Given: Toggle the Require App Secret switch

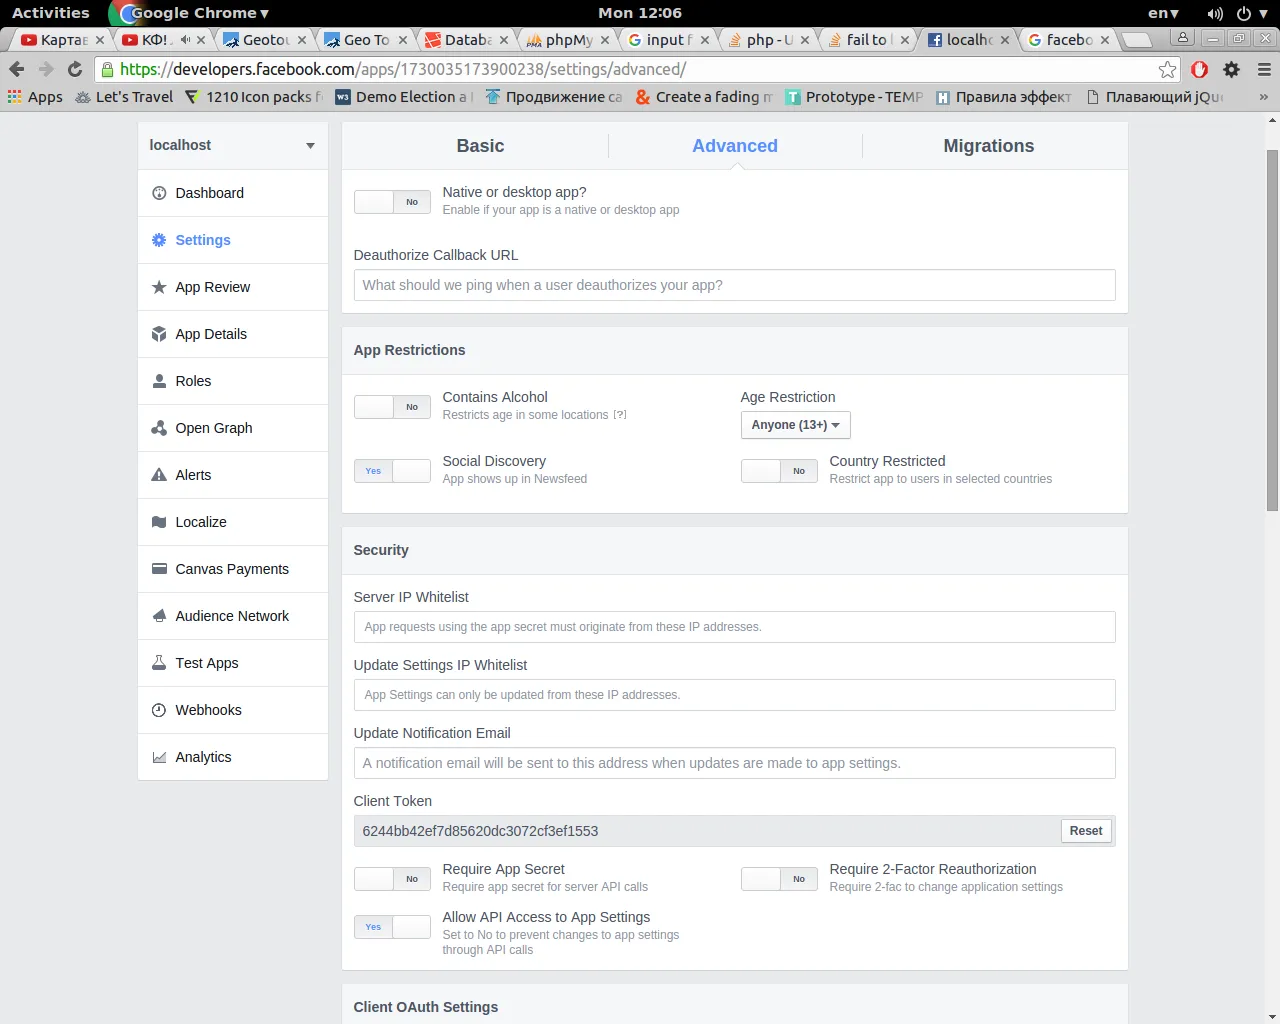Looking at the screenshot, I should pos(392,879).
